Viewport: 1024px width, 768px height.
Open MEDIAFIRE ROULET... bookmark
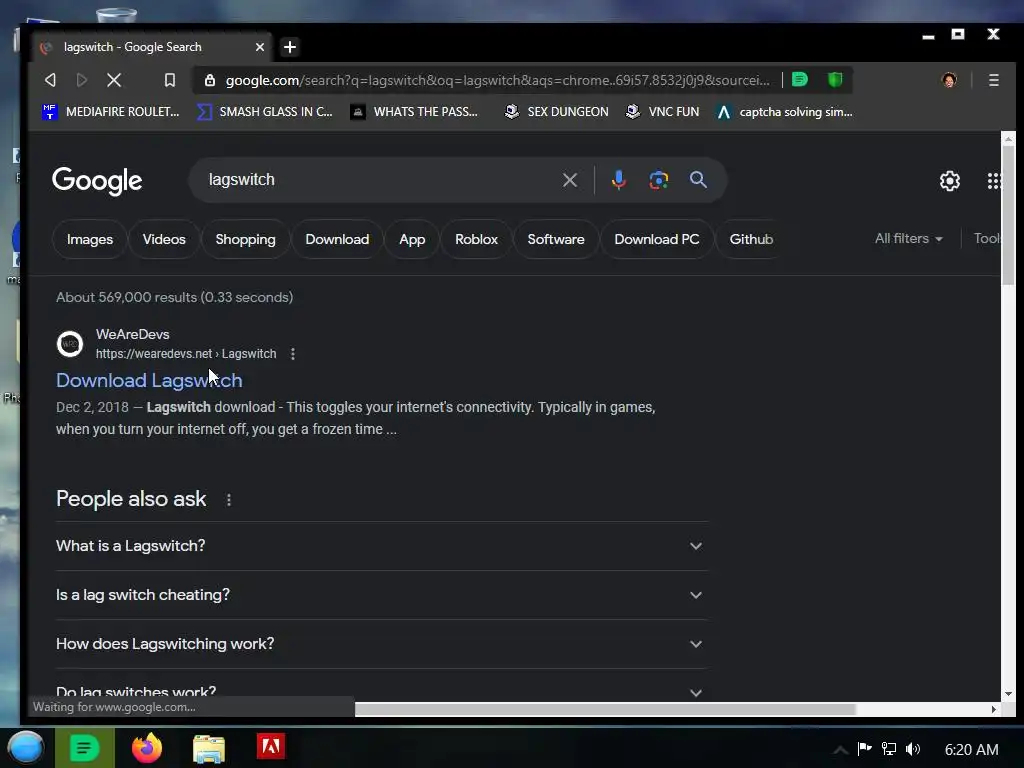click(x=110, y=112)
